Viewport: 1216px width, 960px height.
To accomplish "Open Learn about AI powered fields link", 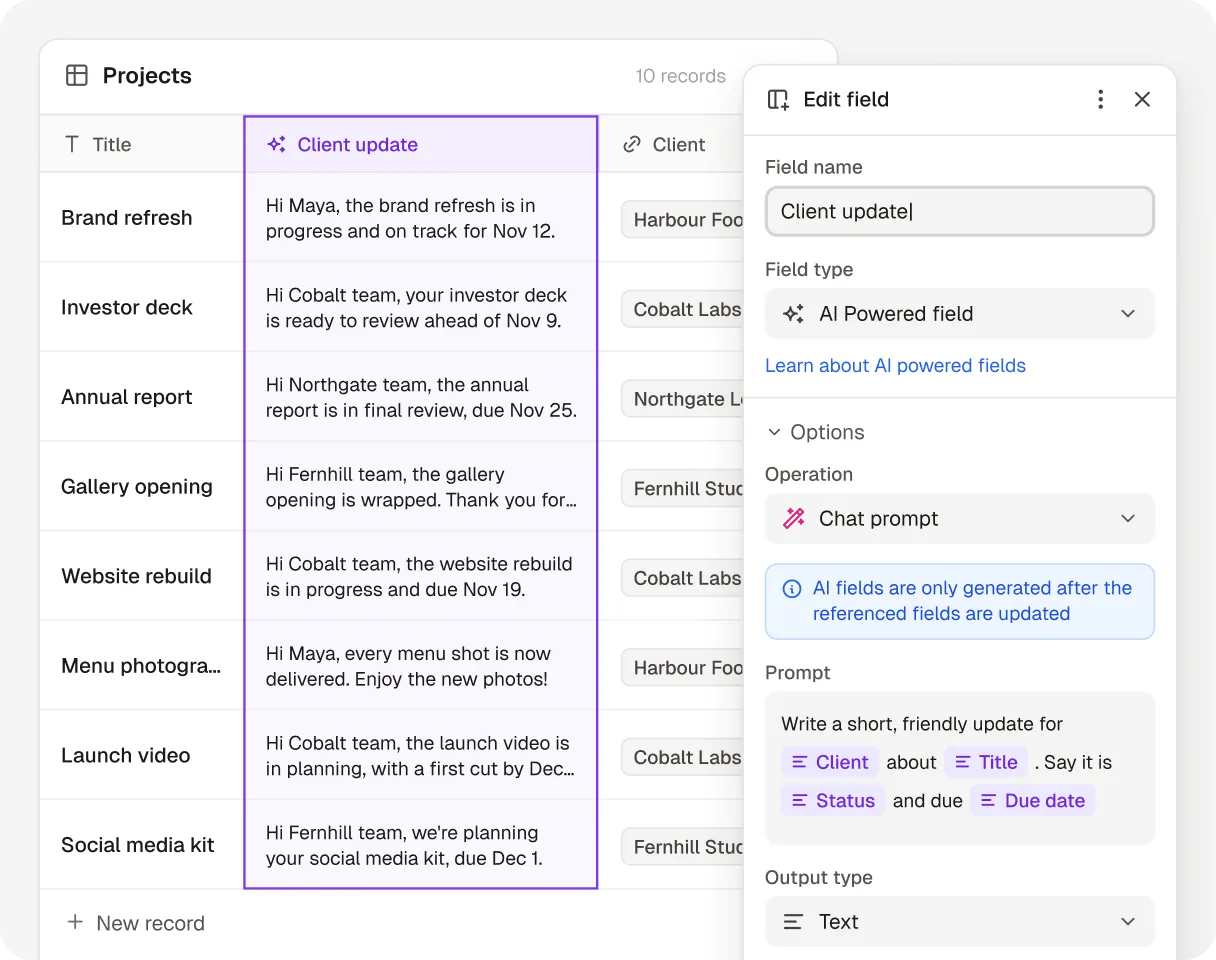I will click(x=895, y=365).
